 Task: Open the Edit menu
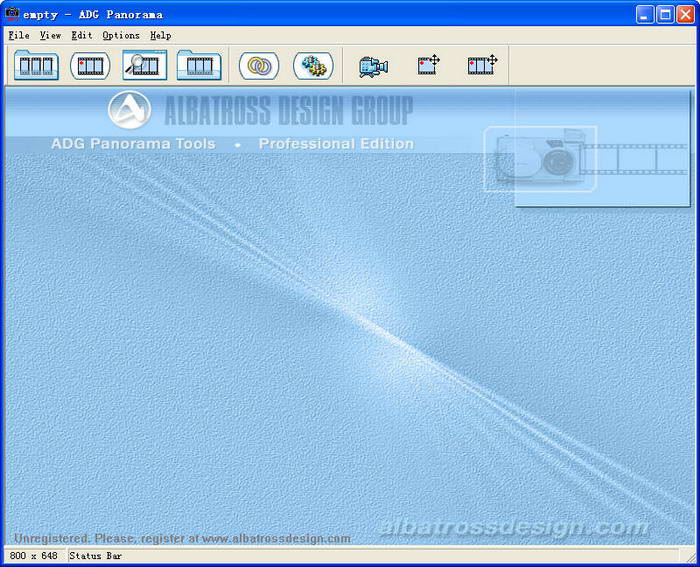pos(82,35)
